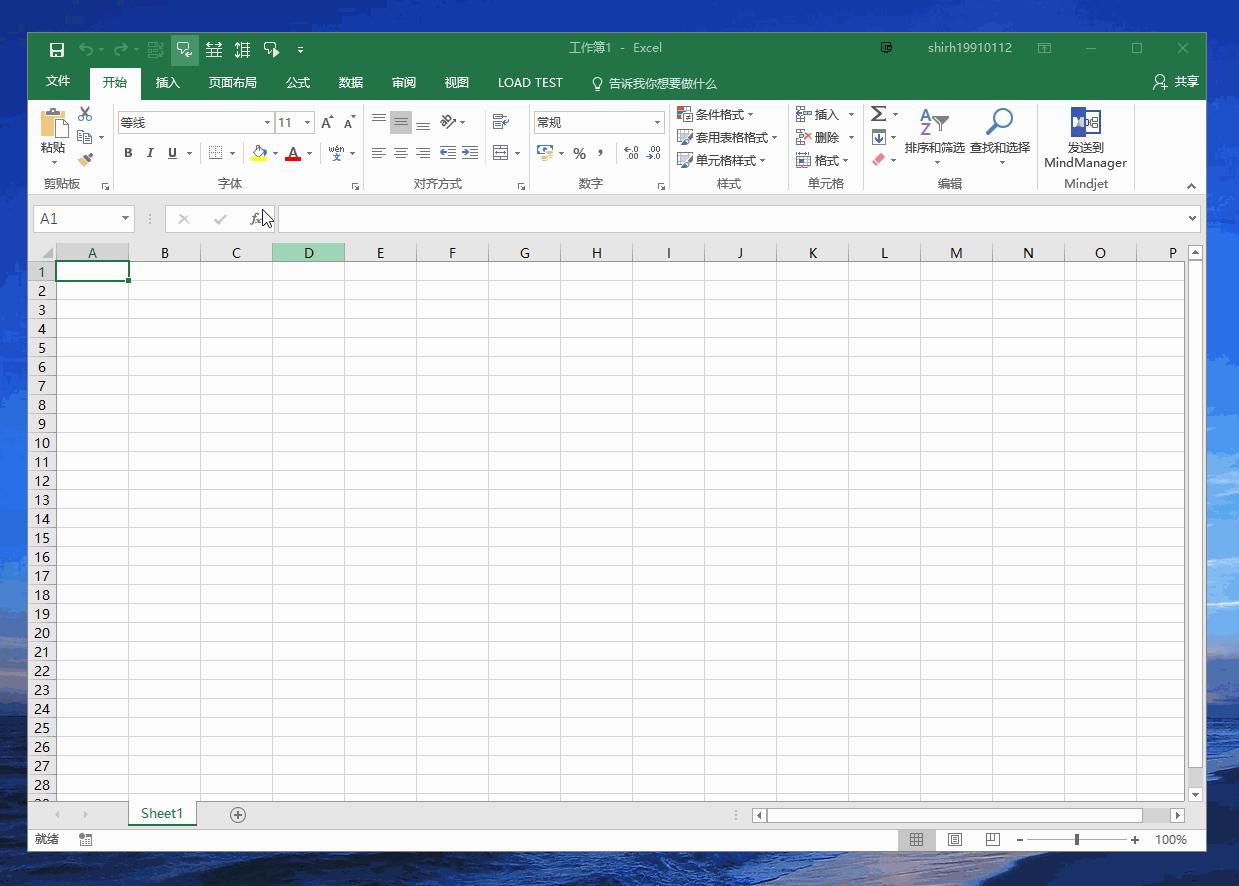The height and width of the screenshot is (886, 1239).
Task: Center cell text horizontally
Action: 401,153
